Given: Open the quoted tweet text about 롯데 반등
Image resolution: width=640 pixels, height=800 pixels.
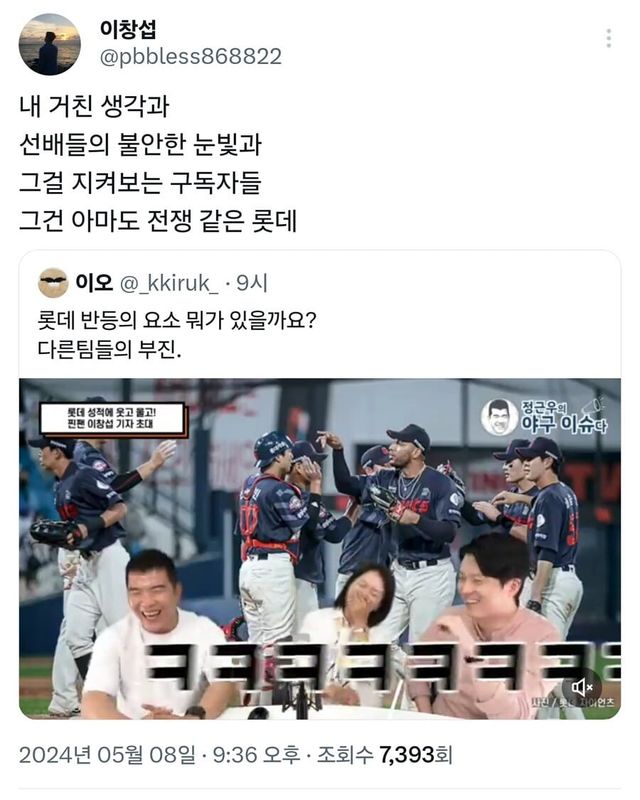Looking at the screenshot, I should (x=177, y=335).
